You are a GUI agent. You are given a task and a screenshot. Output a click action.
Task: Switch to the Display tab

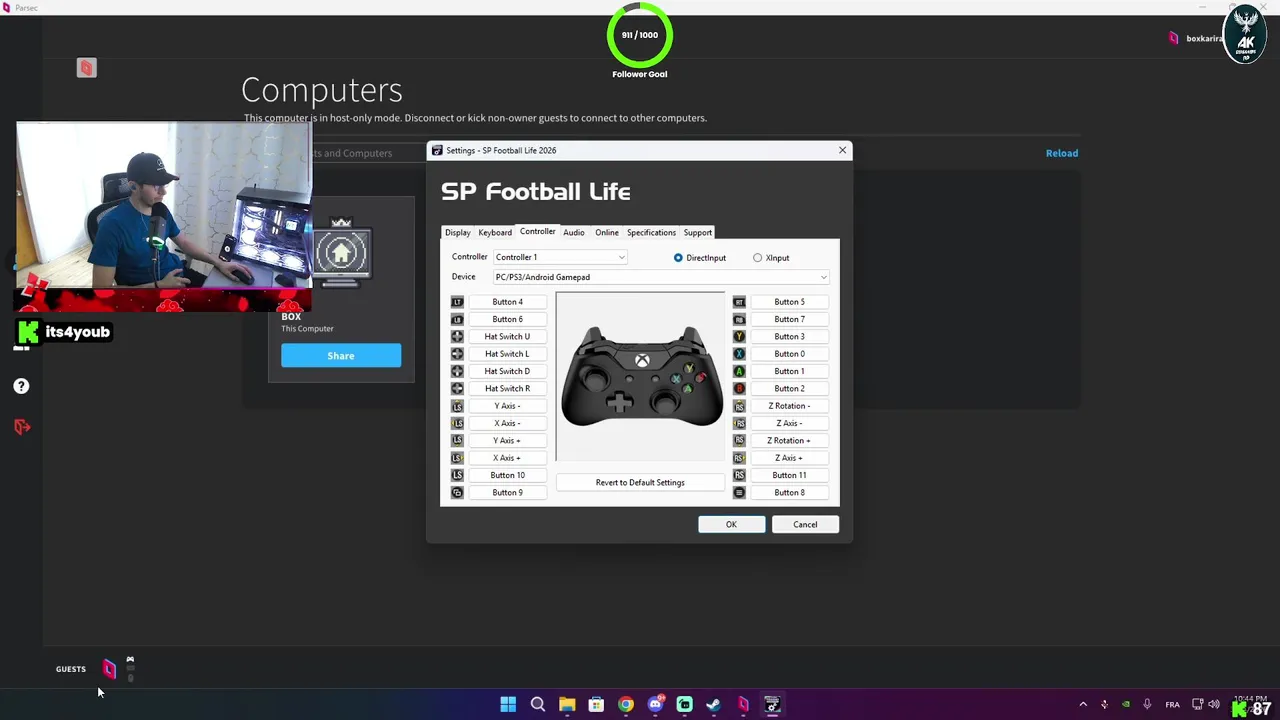coord(458,232)
